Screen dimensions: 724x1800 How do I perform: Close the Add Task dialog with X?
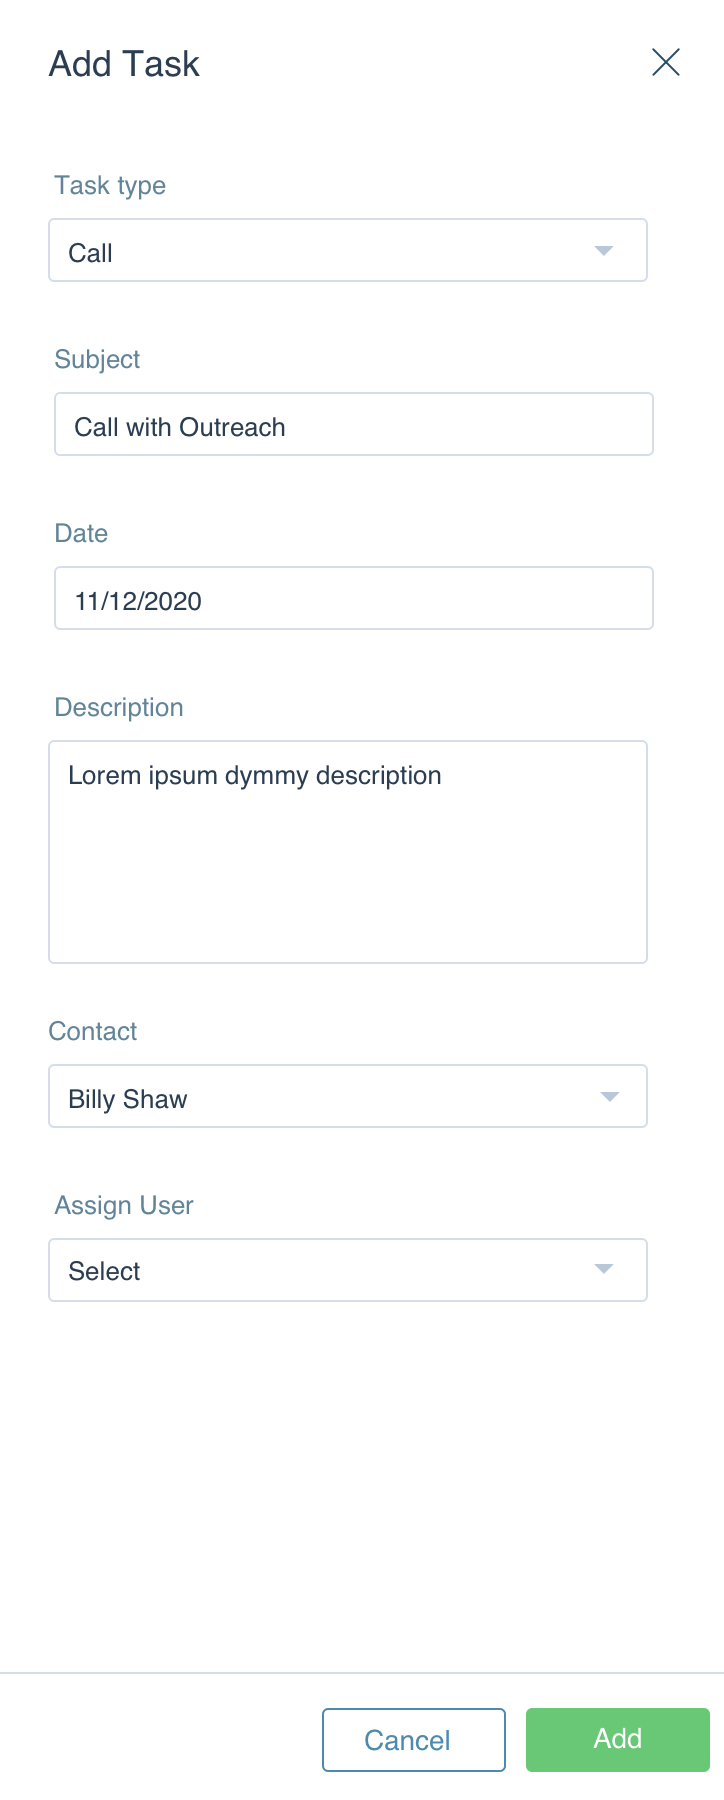tap(666, 62)
